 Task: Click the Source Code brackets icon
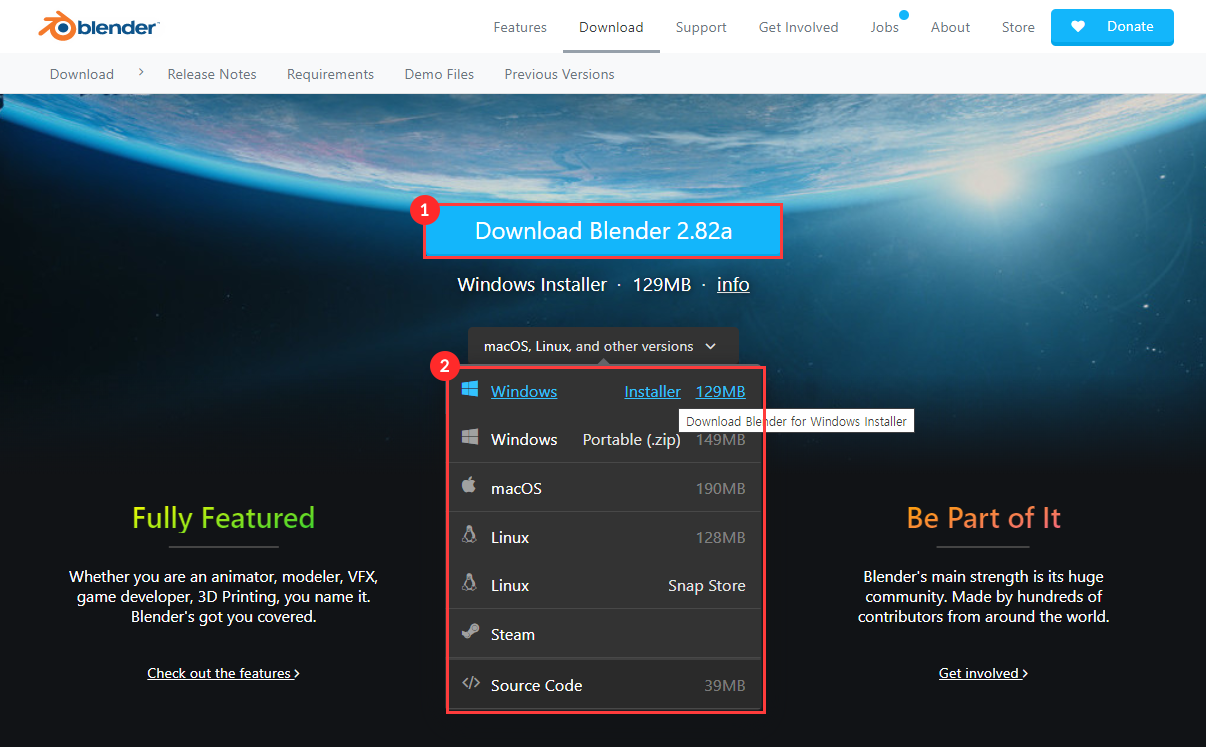470,684
